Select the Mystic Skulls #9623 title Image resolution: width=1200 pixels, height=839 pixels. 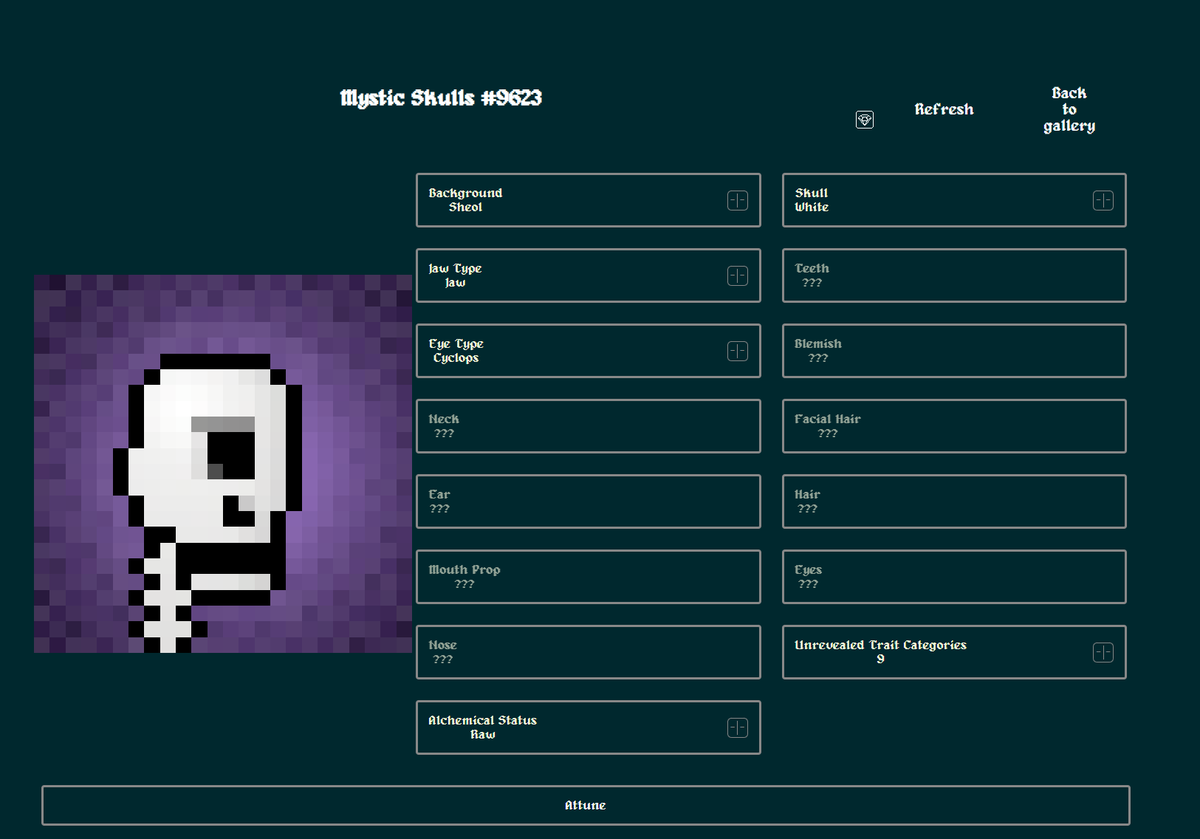(x=440, y=98)
